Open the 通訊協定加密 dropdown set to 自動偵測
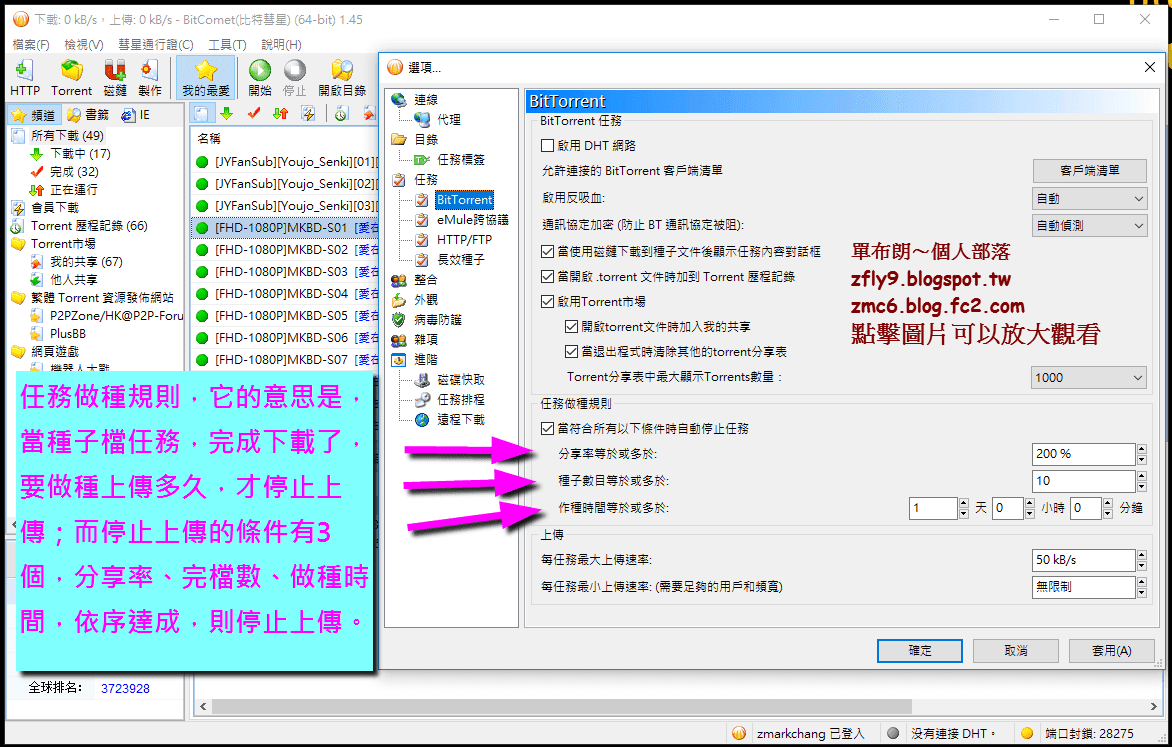This screenshot has width=1172, height=747. coord(1089,225)
